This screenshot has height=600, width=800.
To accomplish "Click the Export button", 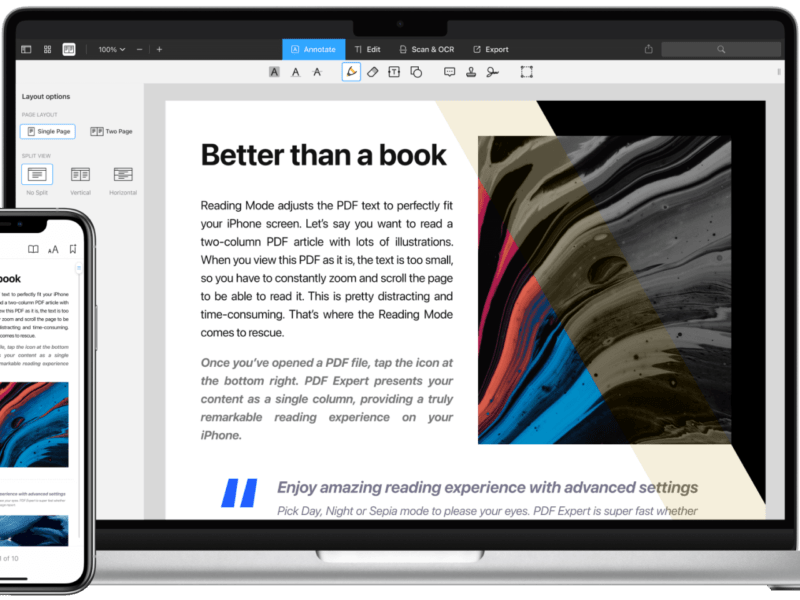I will point(491,48).
